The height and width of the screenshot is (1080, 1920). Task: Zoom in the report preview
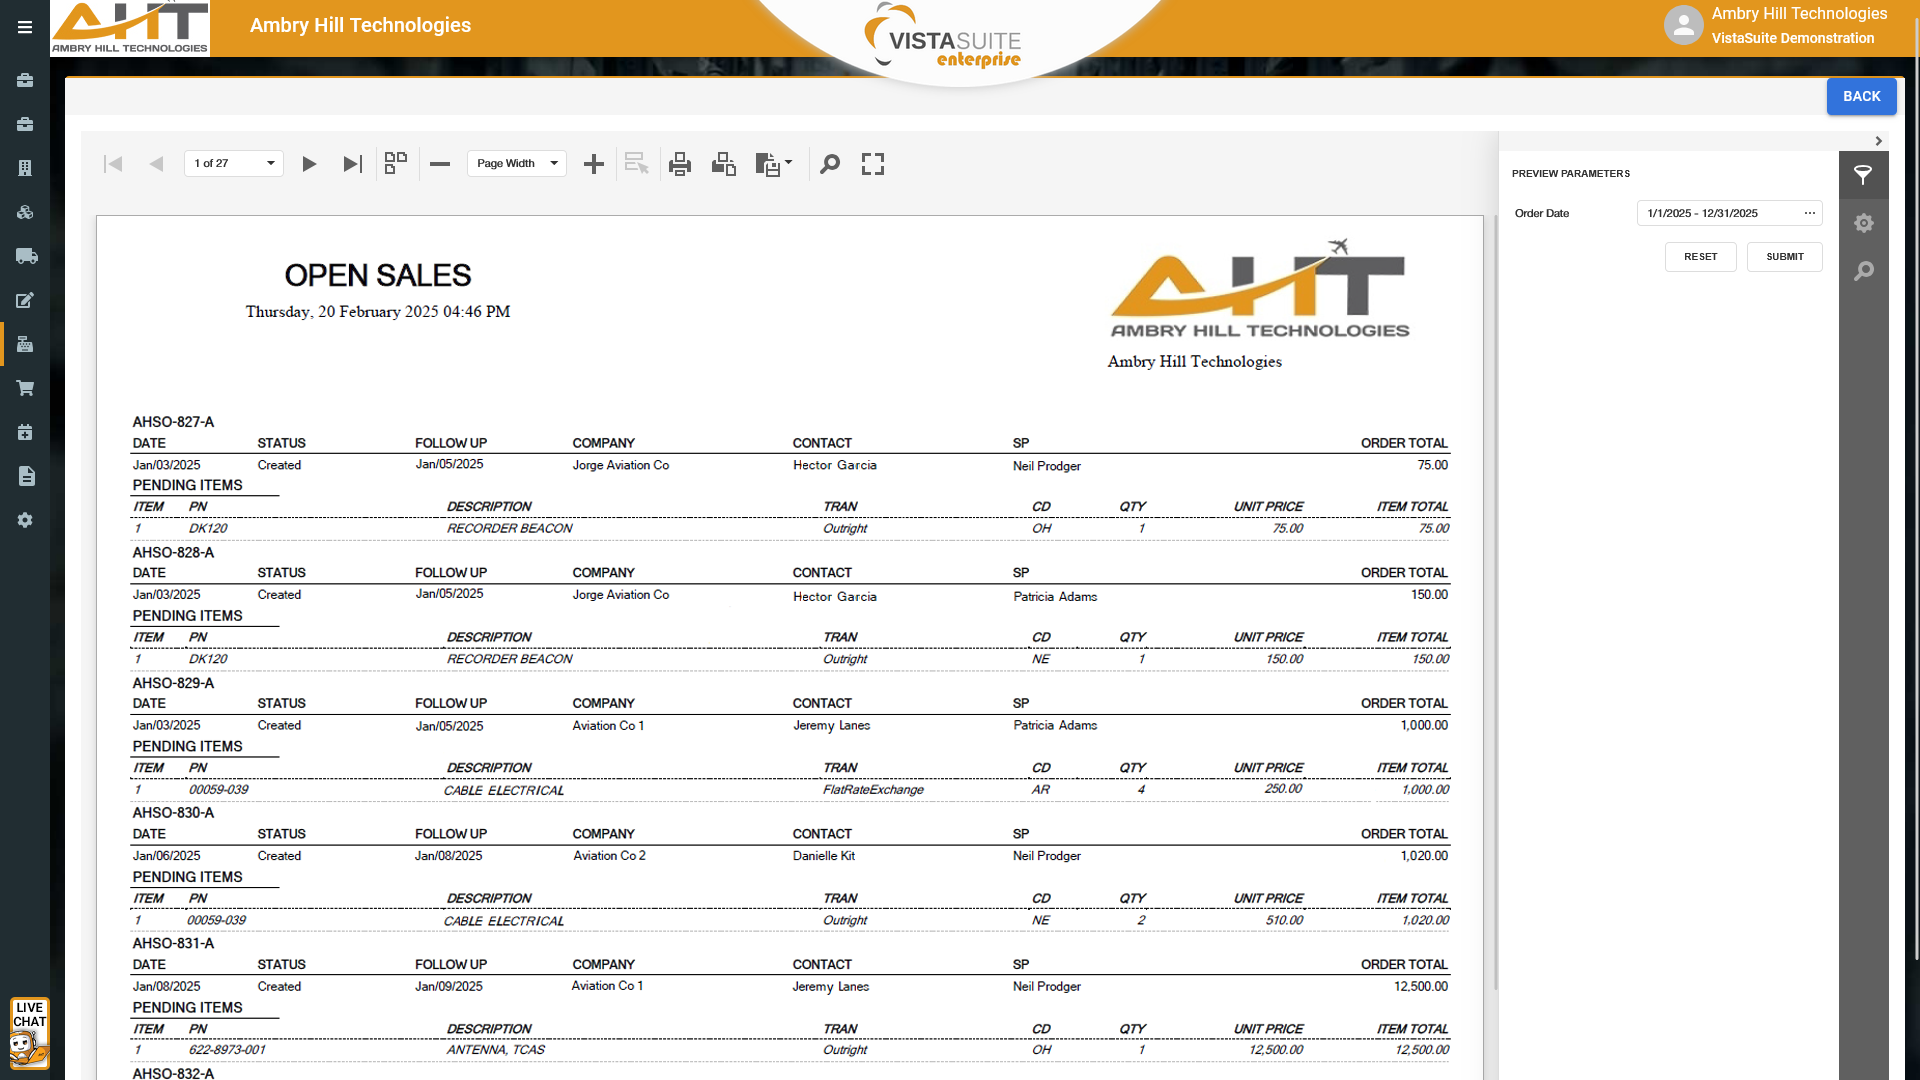point(594,164)
